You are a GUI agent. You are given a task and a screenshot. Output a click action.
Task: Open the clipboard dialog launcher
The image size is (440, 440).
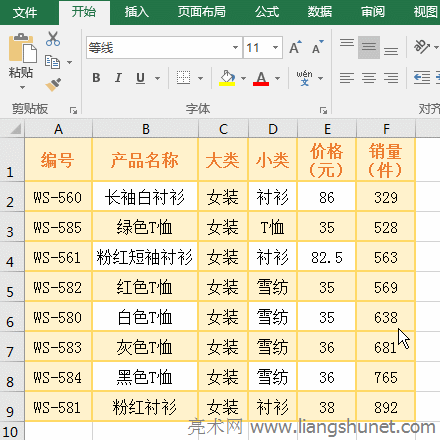pyautogui.click(x=73, y=110)
